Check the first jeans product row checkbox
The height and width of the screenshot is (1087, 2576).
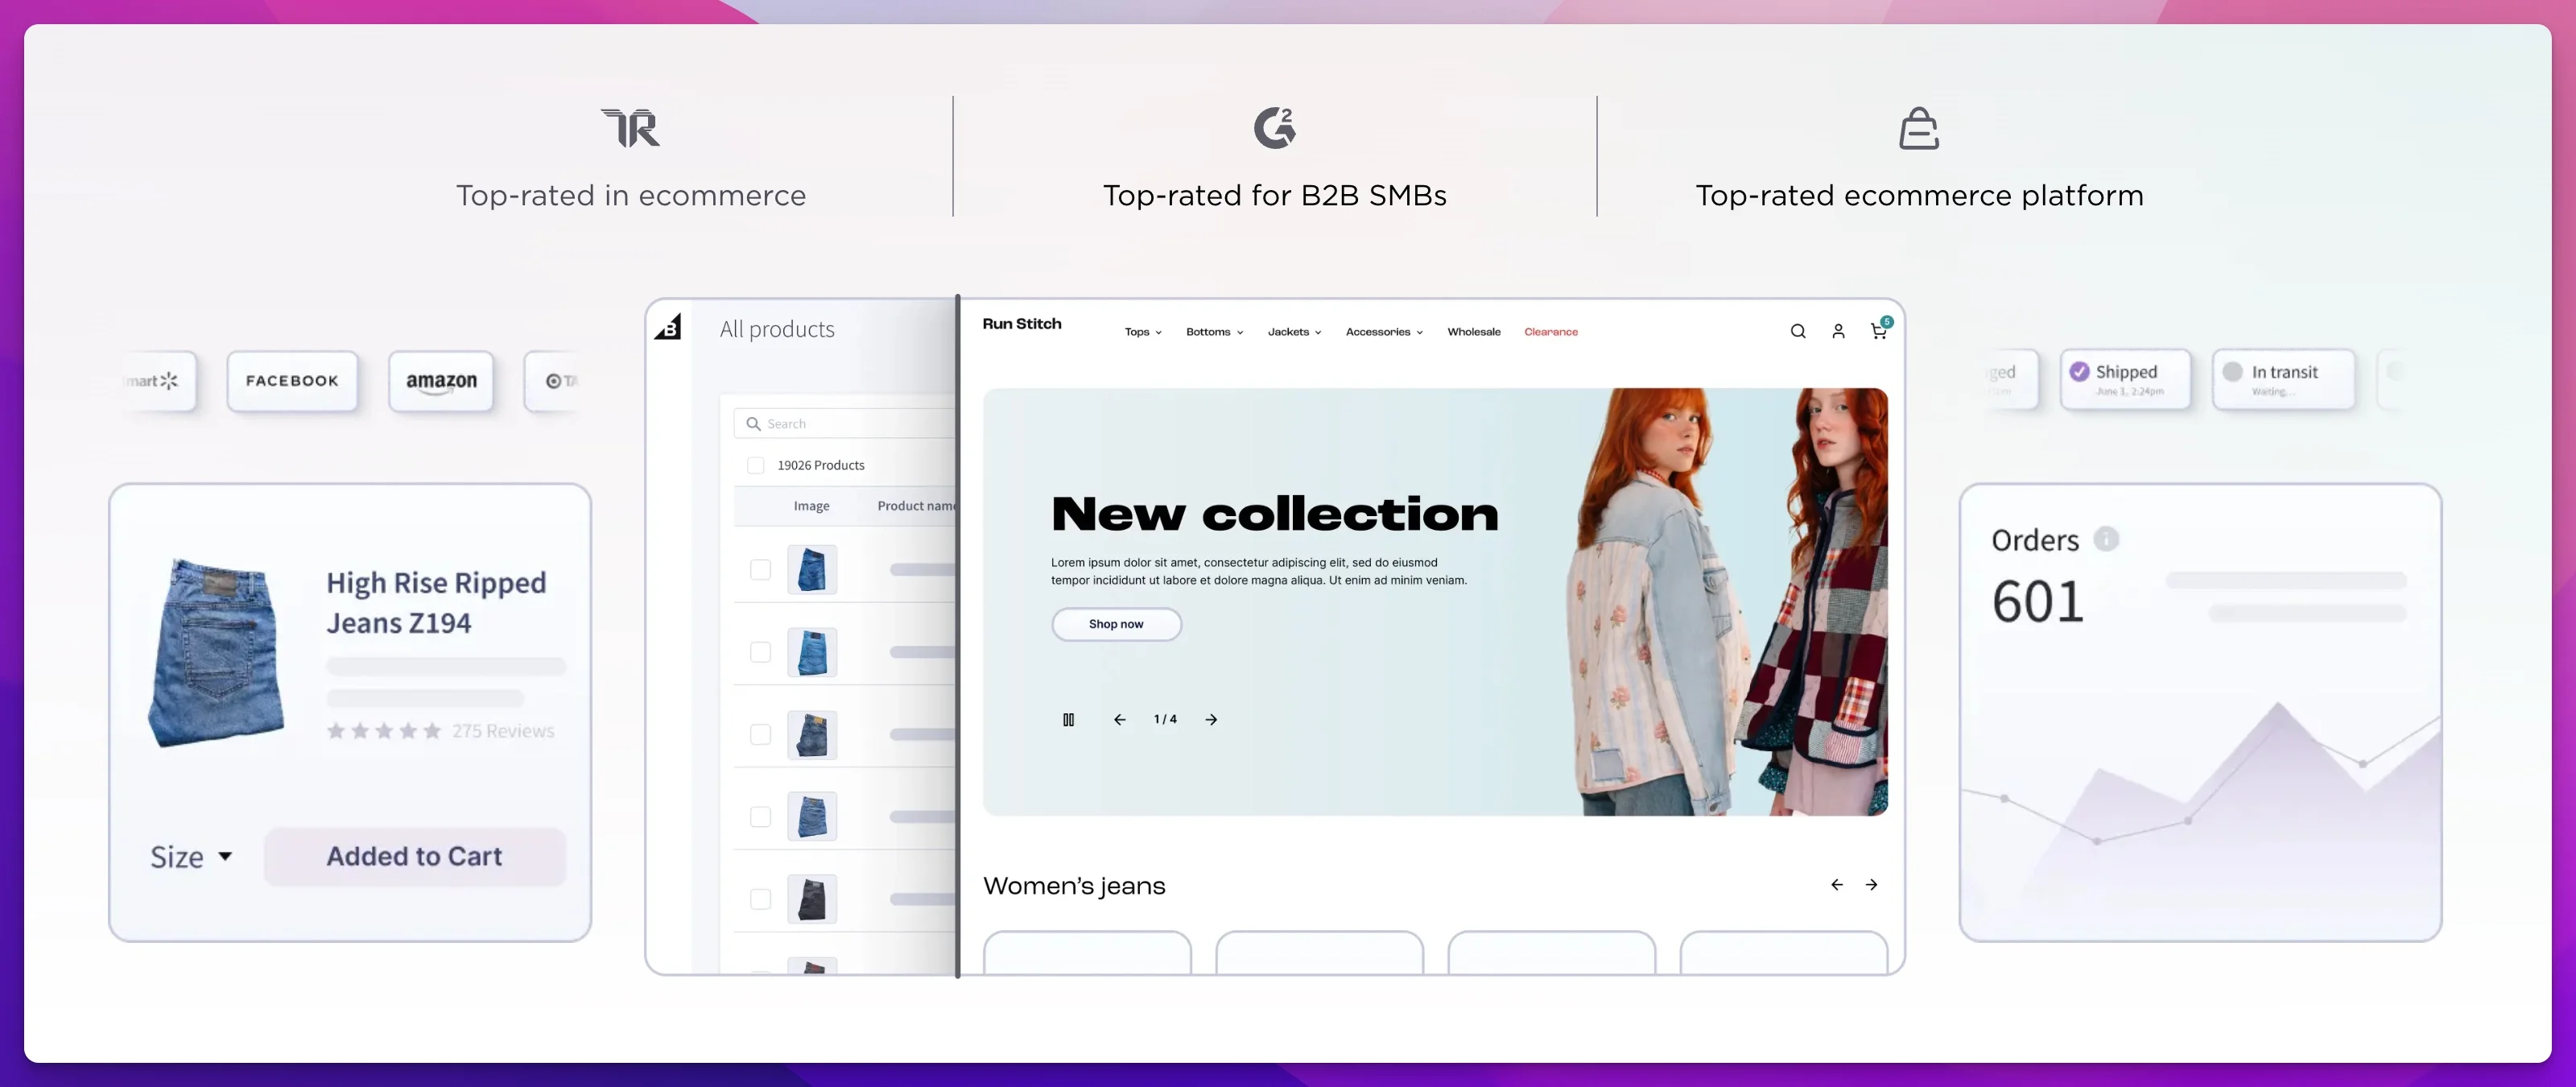pyautogui.click(x=760, y=569)
